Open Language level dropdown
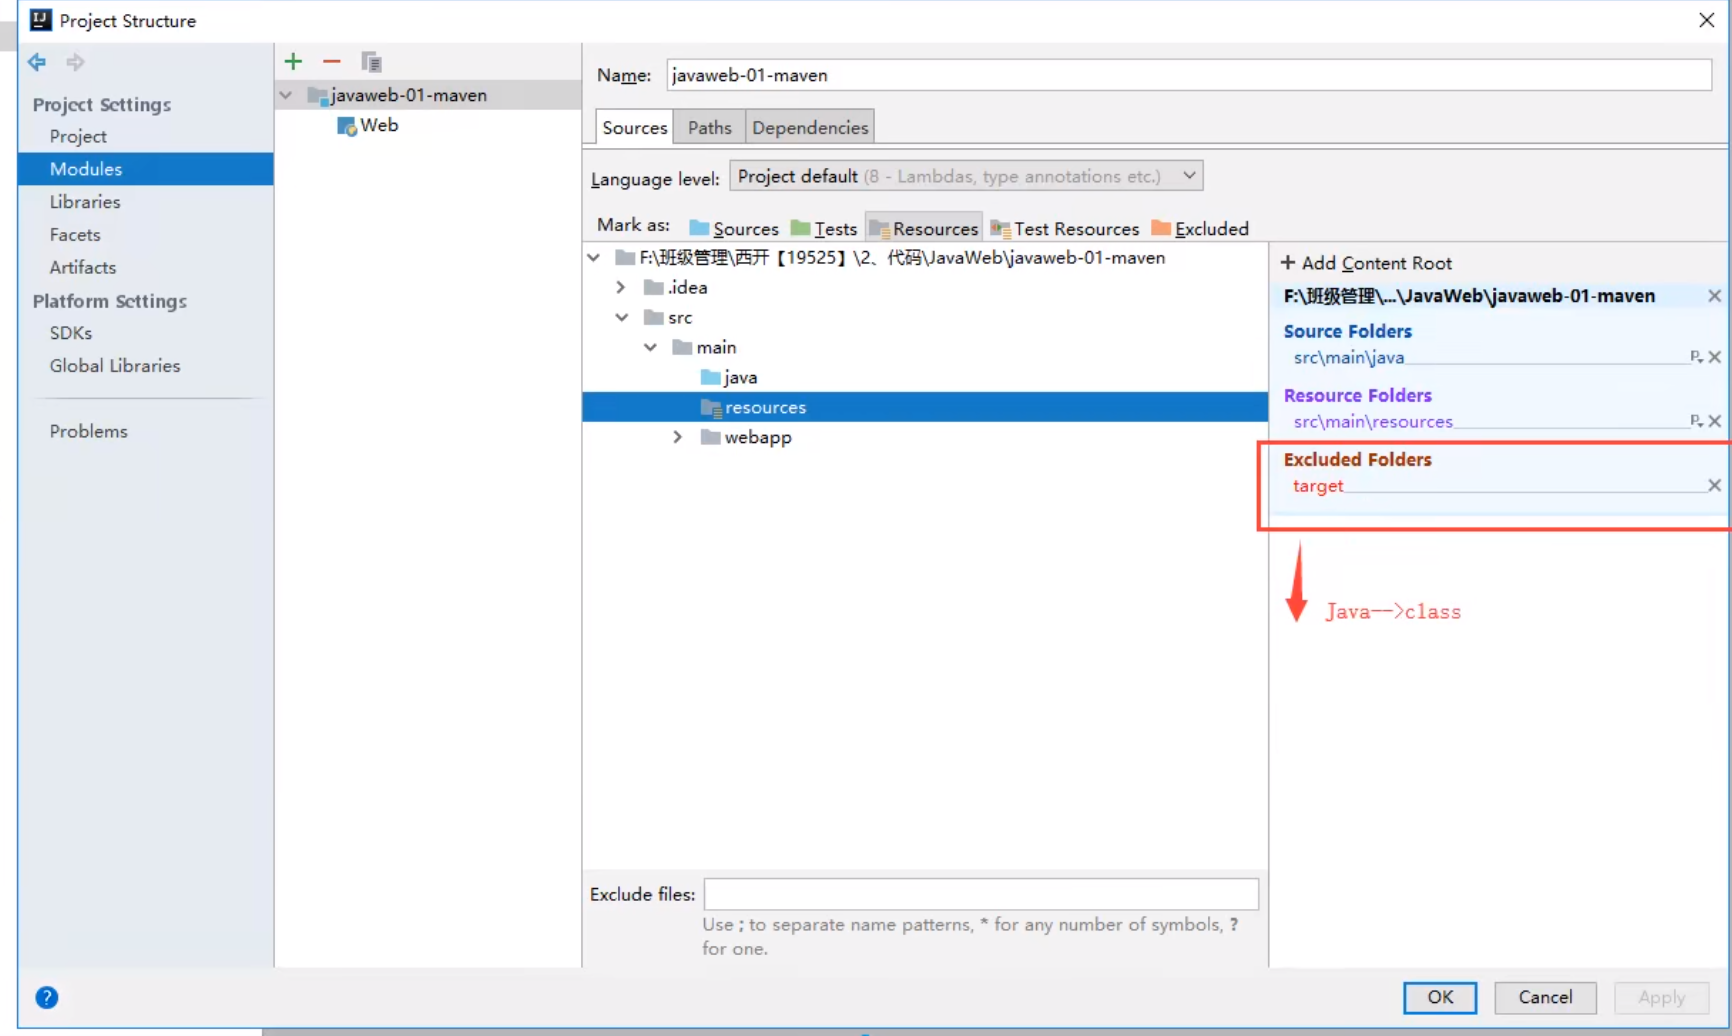Viewport: 1732px width, 1036px height. point(966,176)
